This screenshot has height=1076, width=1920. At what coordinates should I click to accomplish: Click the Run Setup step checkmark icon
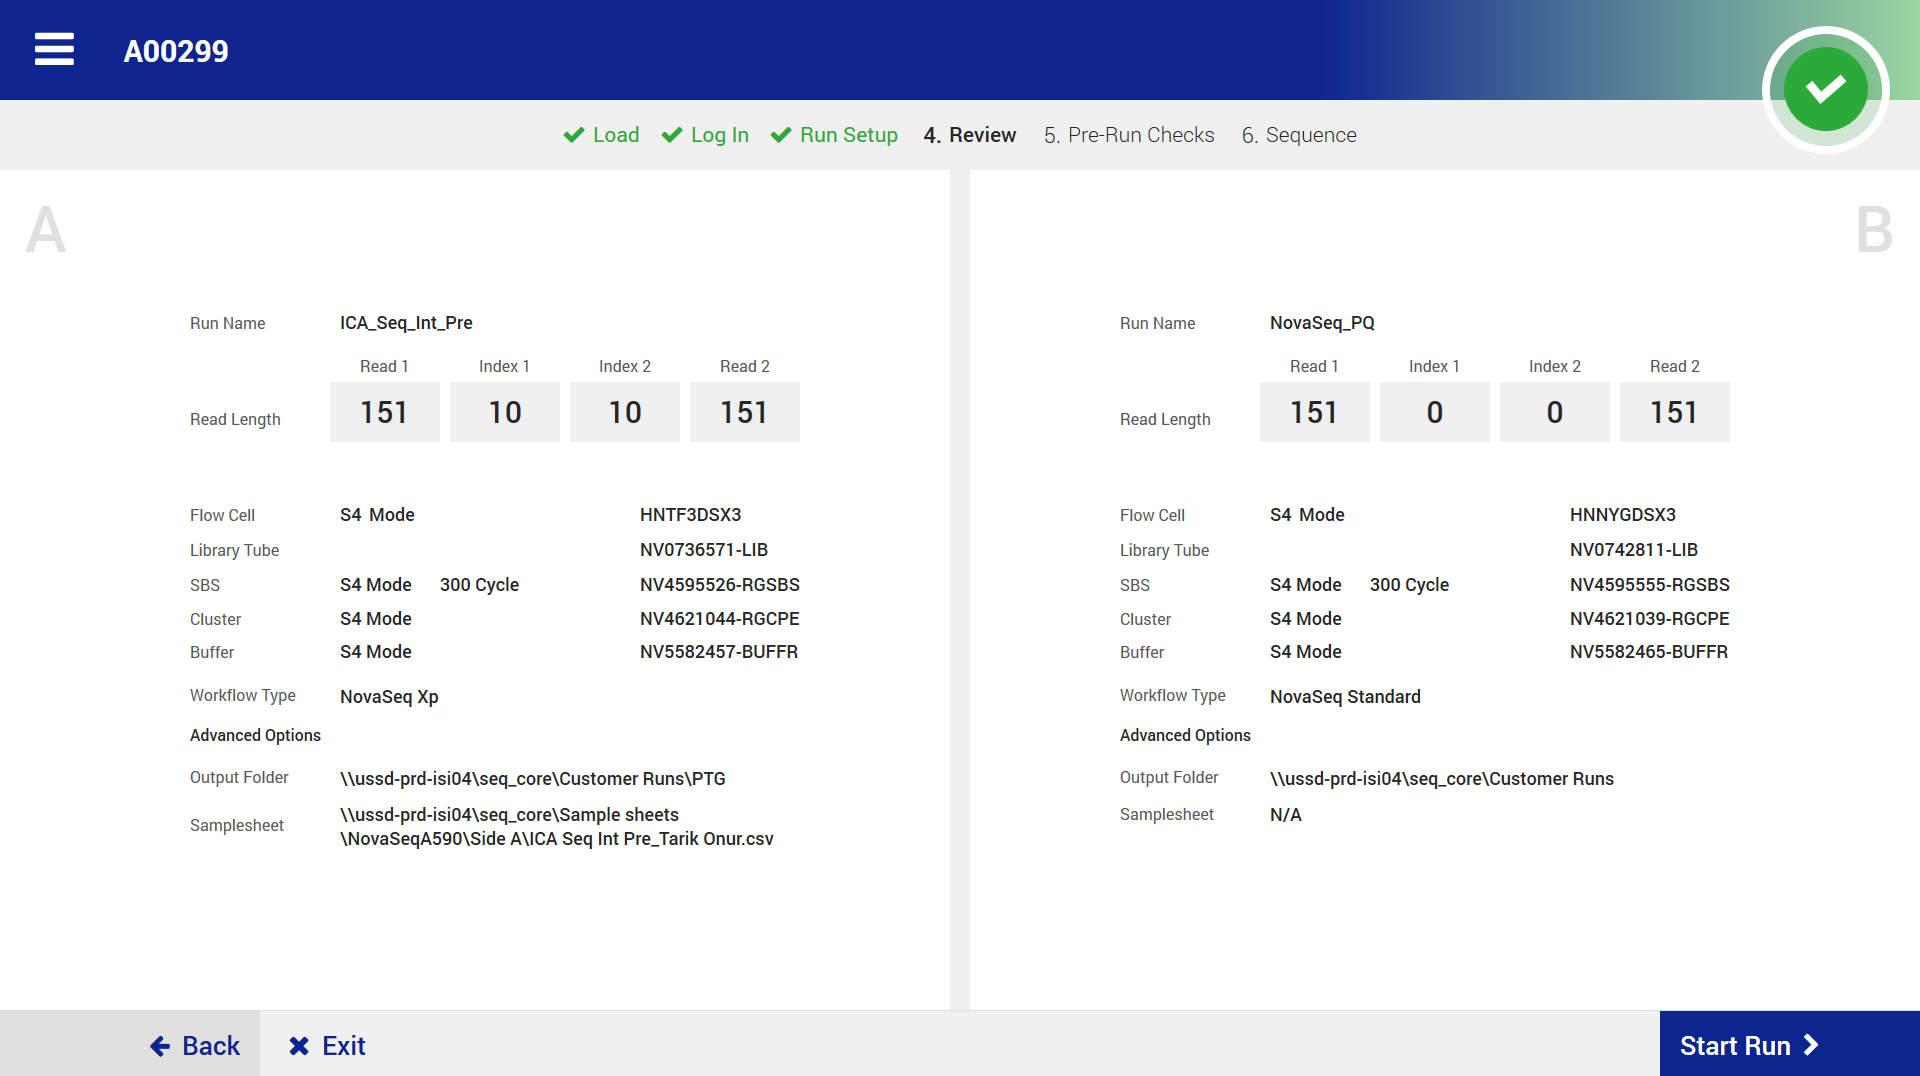tap(781, 135)
